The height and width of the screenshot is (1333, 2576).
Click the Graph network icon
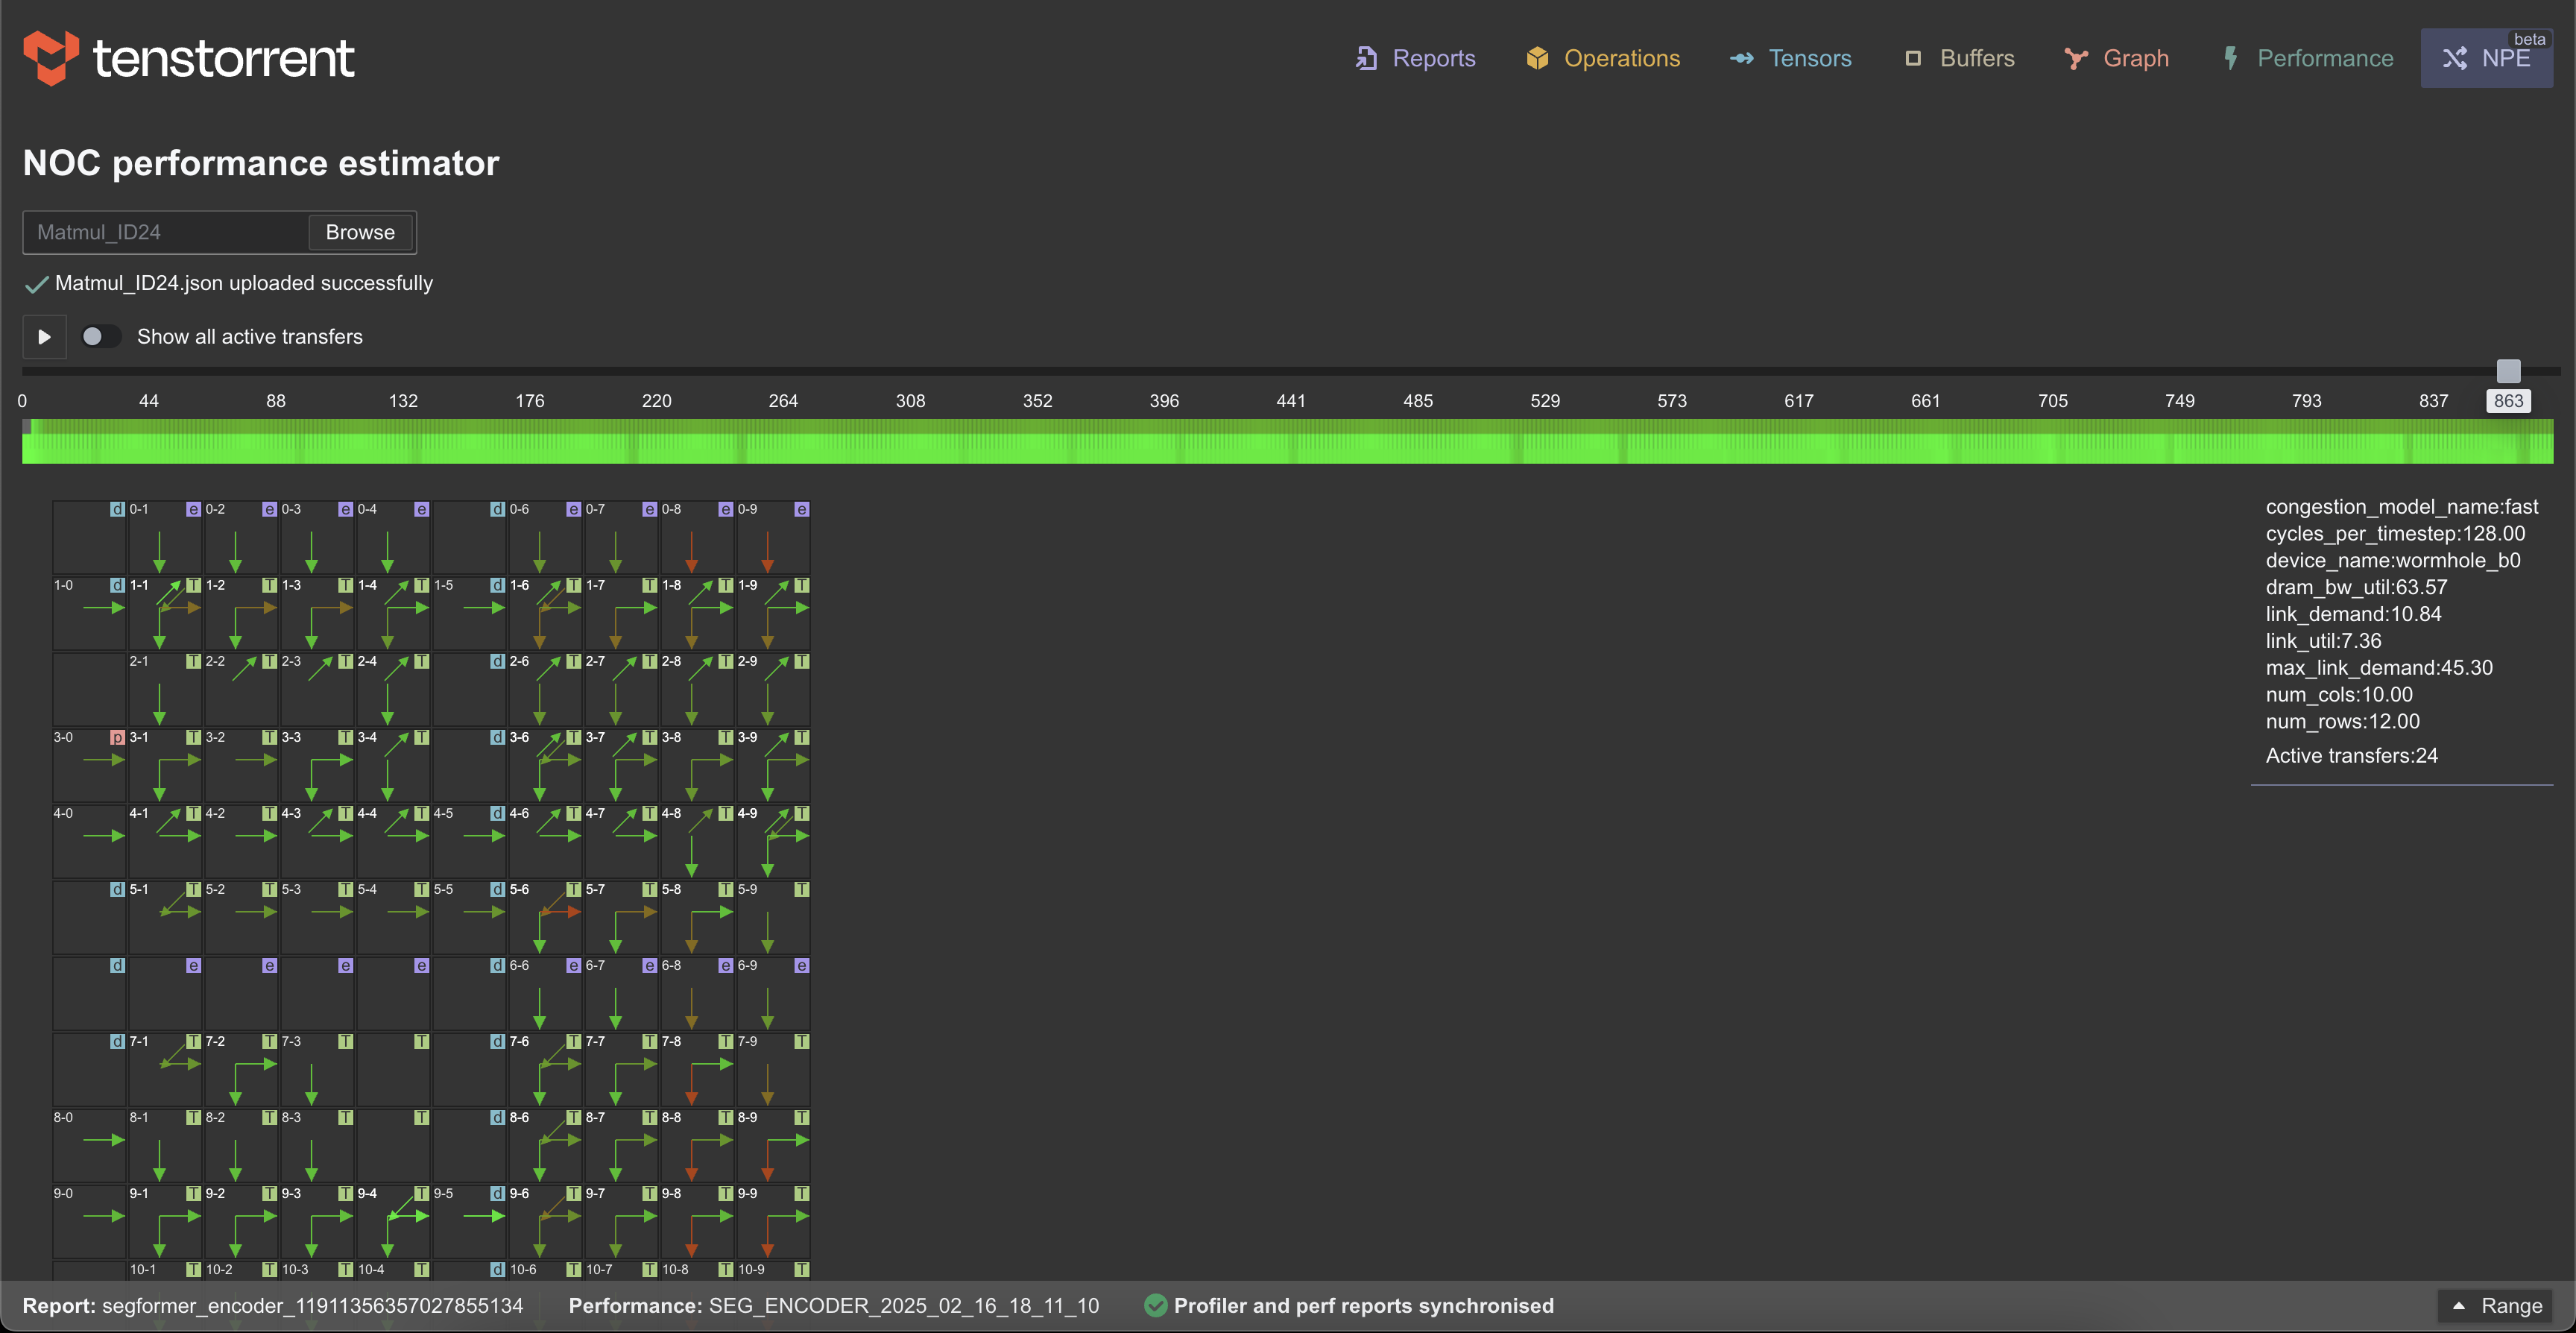pyautogui.click(x=2076, y=58)
